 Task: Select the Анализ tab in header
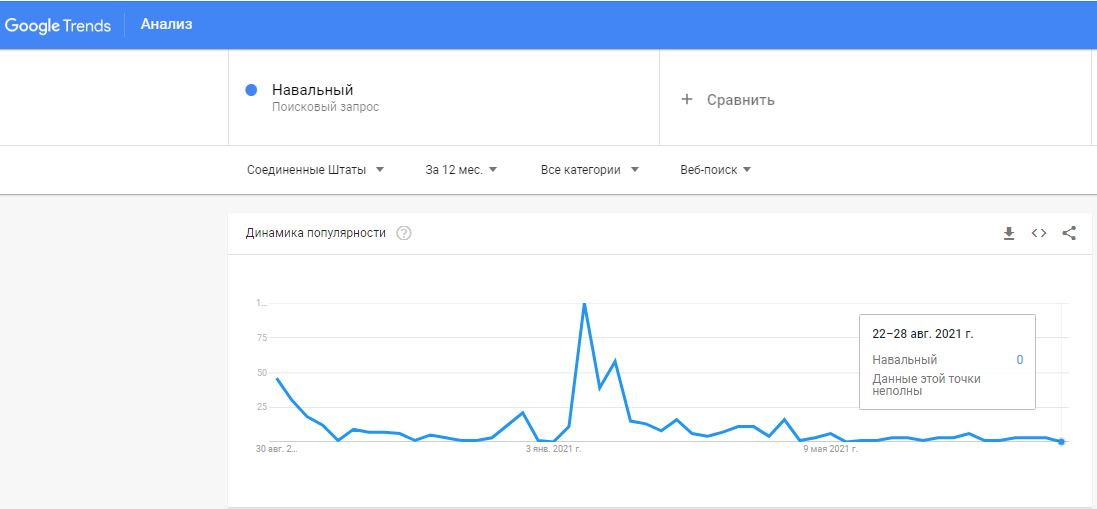[167, 24]
